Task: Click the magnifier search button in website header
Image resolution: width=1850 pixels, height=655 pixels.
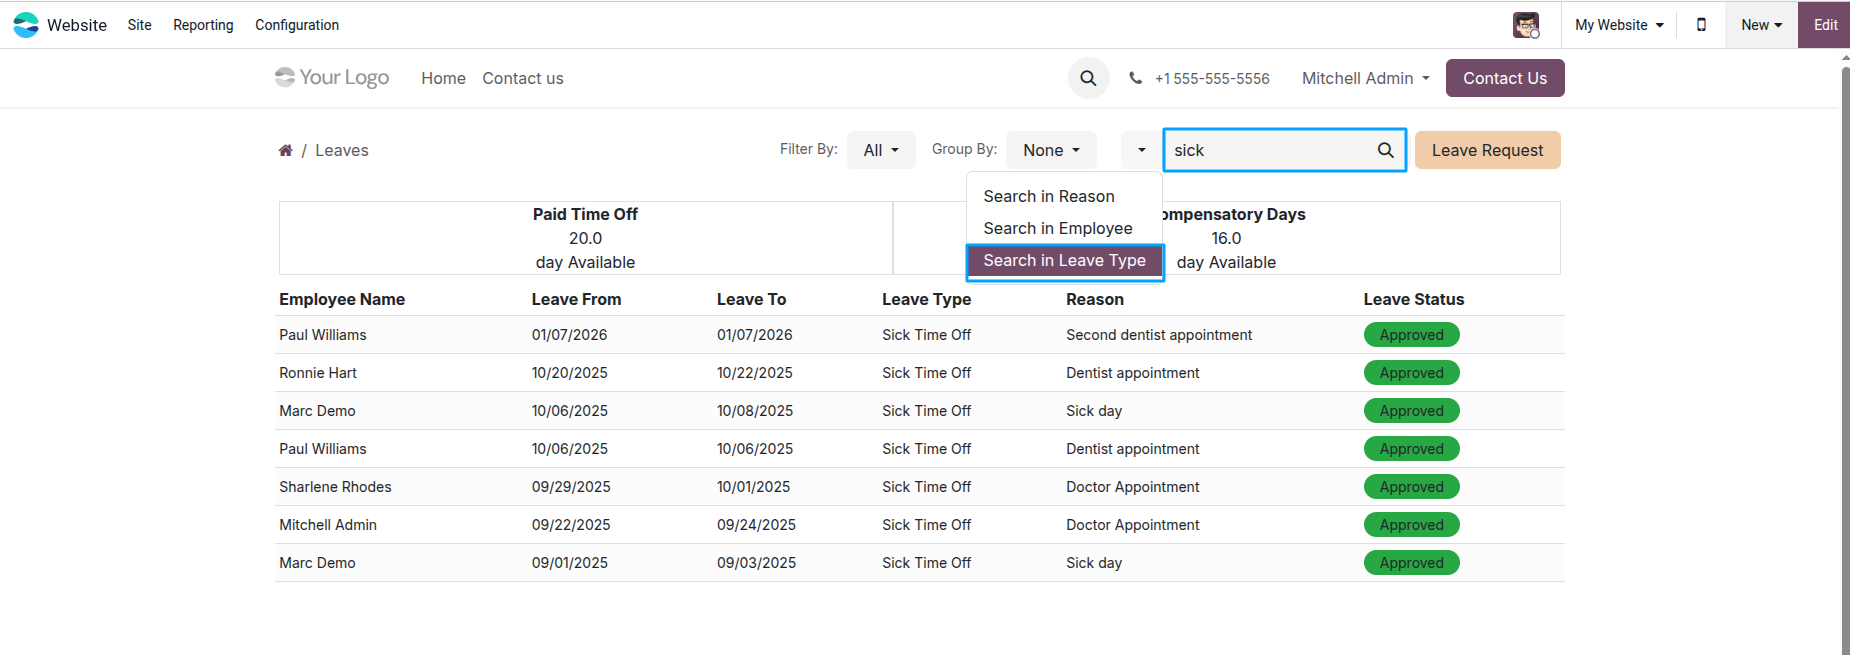Action: point(1088,78)
